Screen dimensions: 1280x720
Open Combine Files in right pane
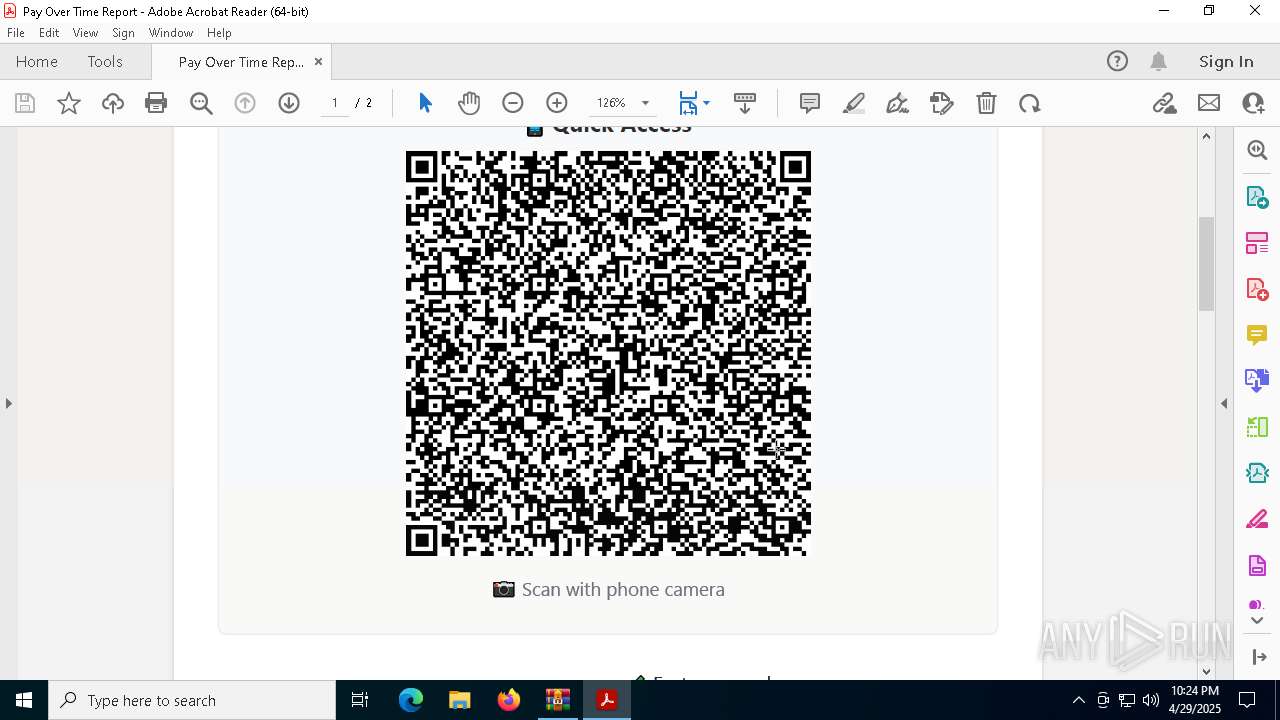pyautogui.click(x=1257, y=381)
